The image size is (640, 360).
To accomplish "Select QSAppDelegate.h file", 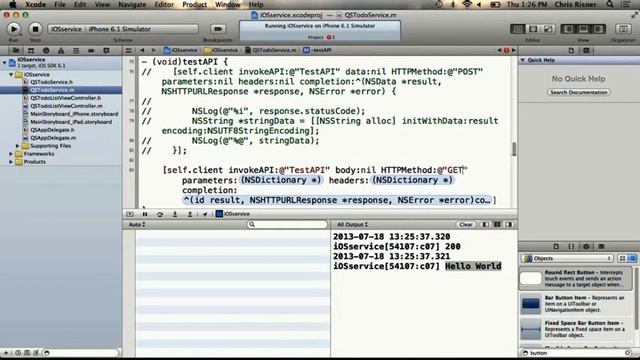I will tap(52, 130).
